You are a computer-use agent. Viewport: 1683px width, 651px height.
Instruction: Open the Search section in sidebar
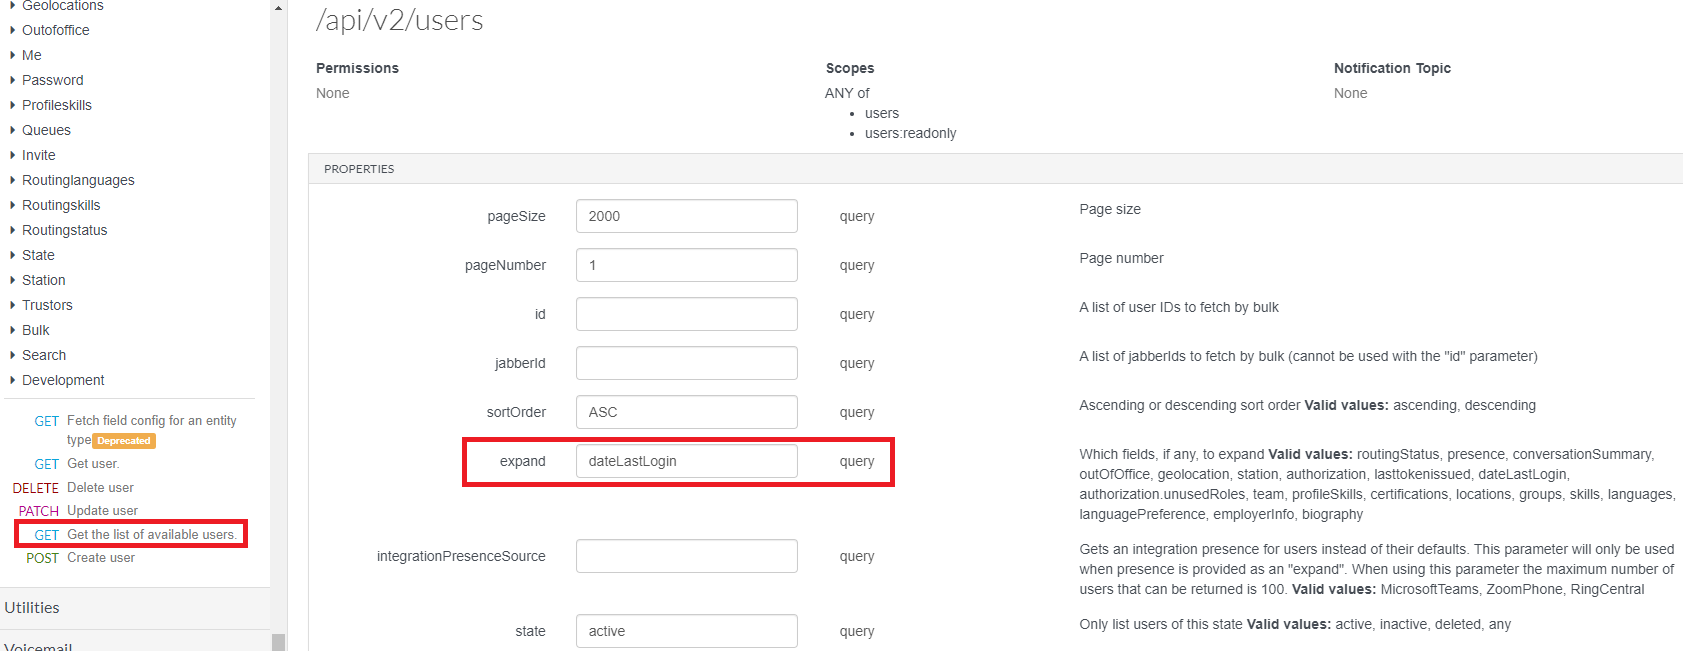click(x=44, y=355)
